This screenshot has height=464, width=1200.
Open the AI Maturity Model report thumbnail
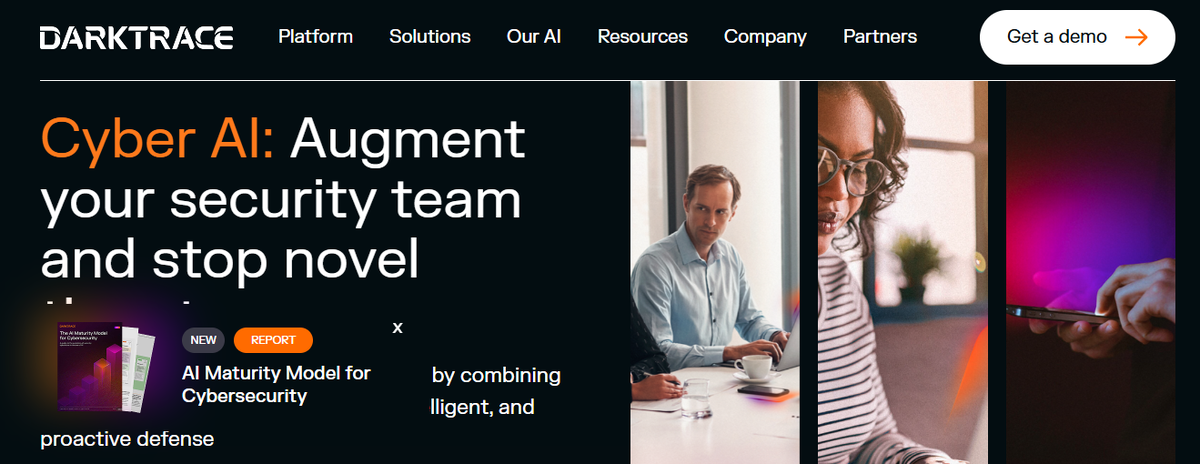click(107, 366)
